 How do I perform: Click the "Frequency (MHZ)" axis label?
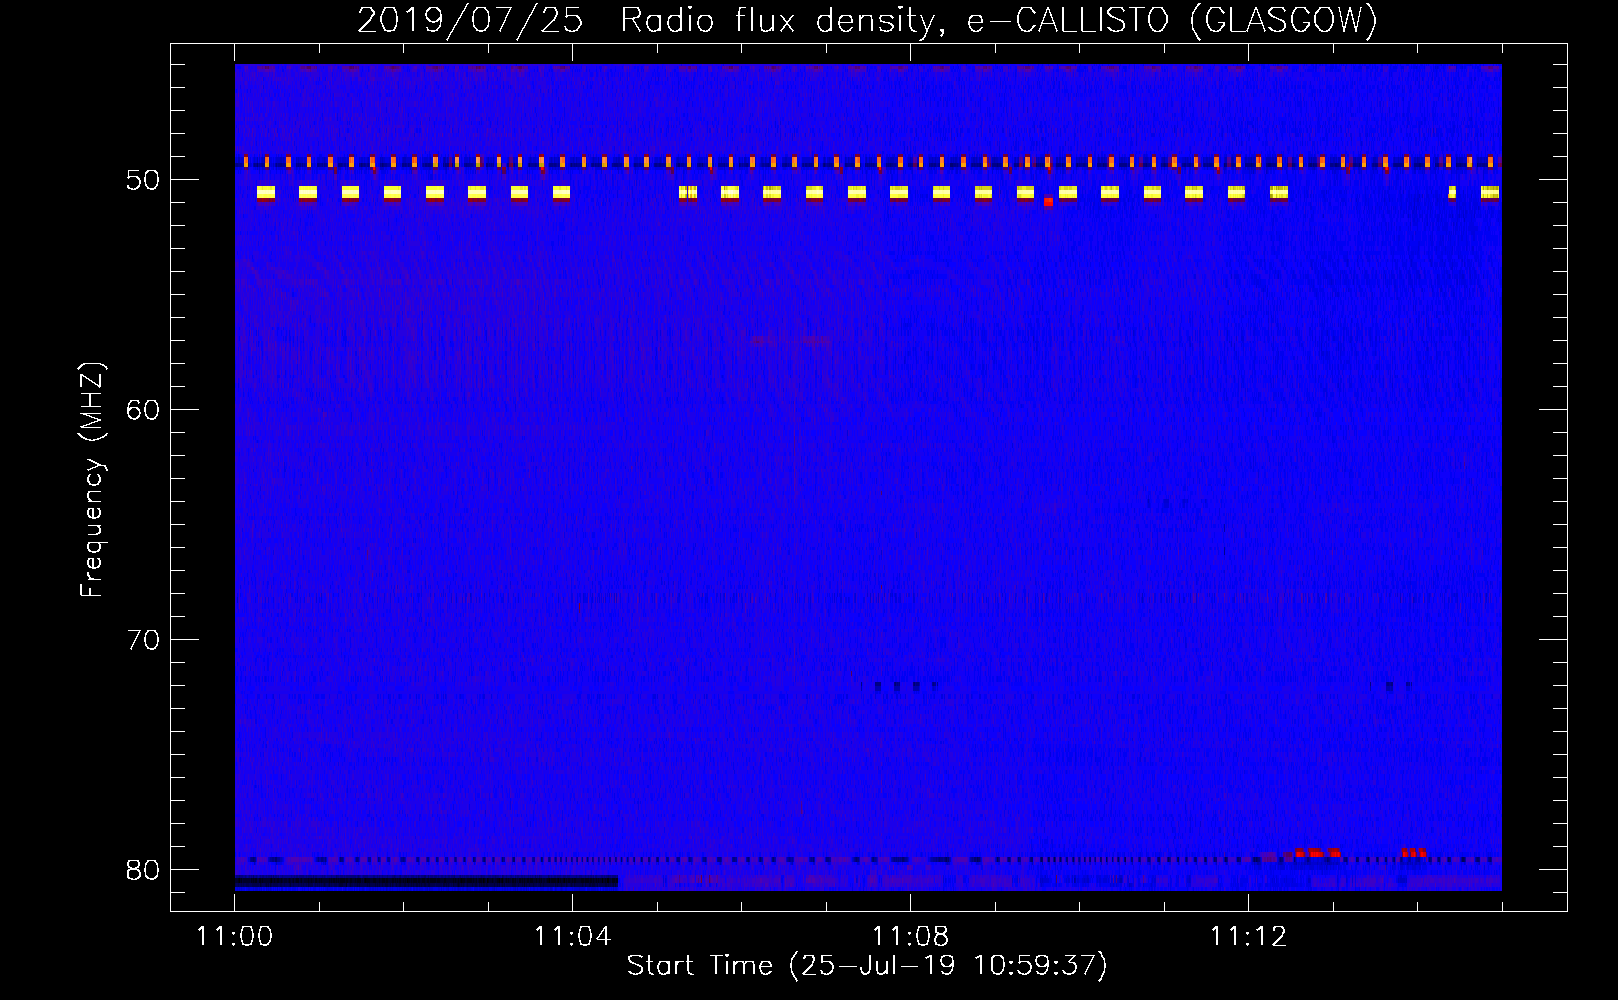92,480
